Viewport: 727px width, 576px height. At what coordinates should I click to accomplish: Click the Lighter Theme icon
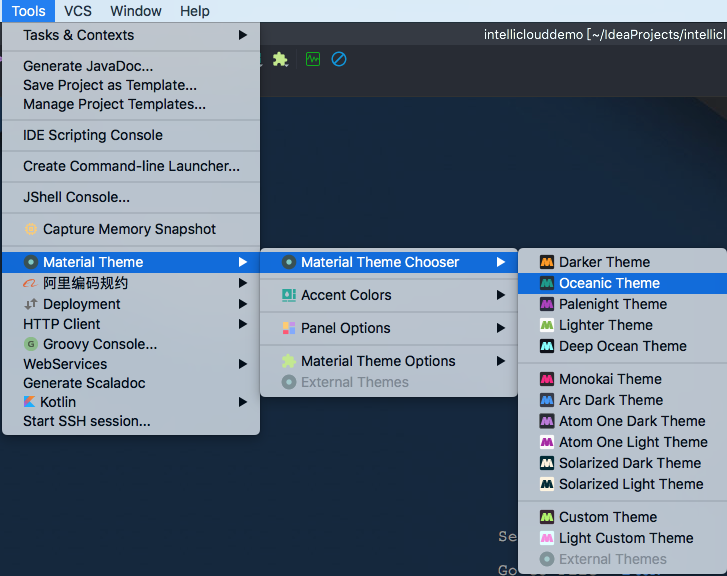click(x=547, y=325)
